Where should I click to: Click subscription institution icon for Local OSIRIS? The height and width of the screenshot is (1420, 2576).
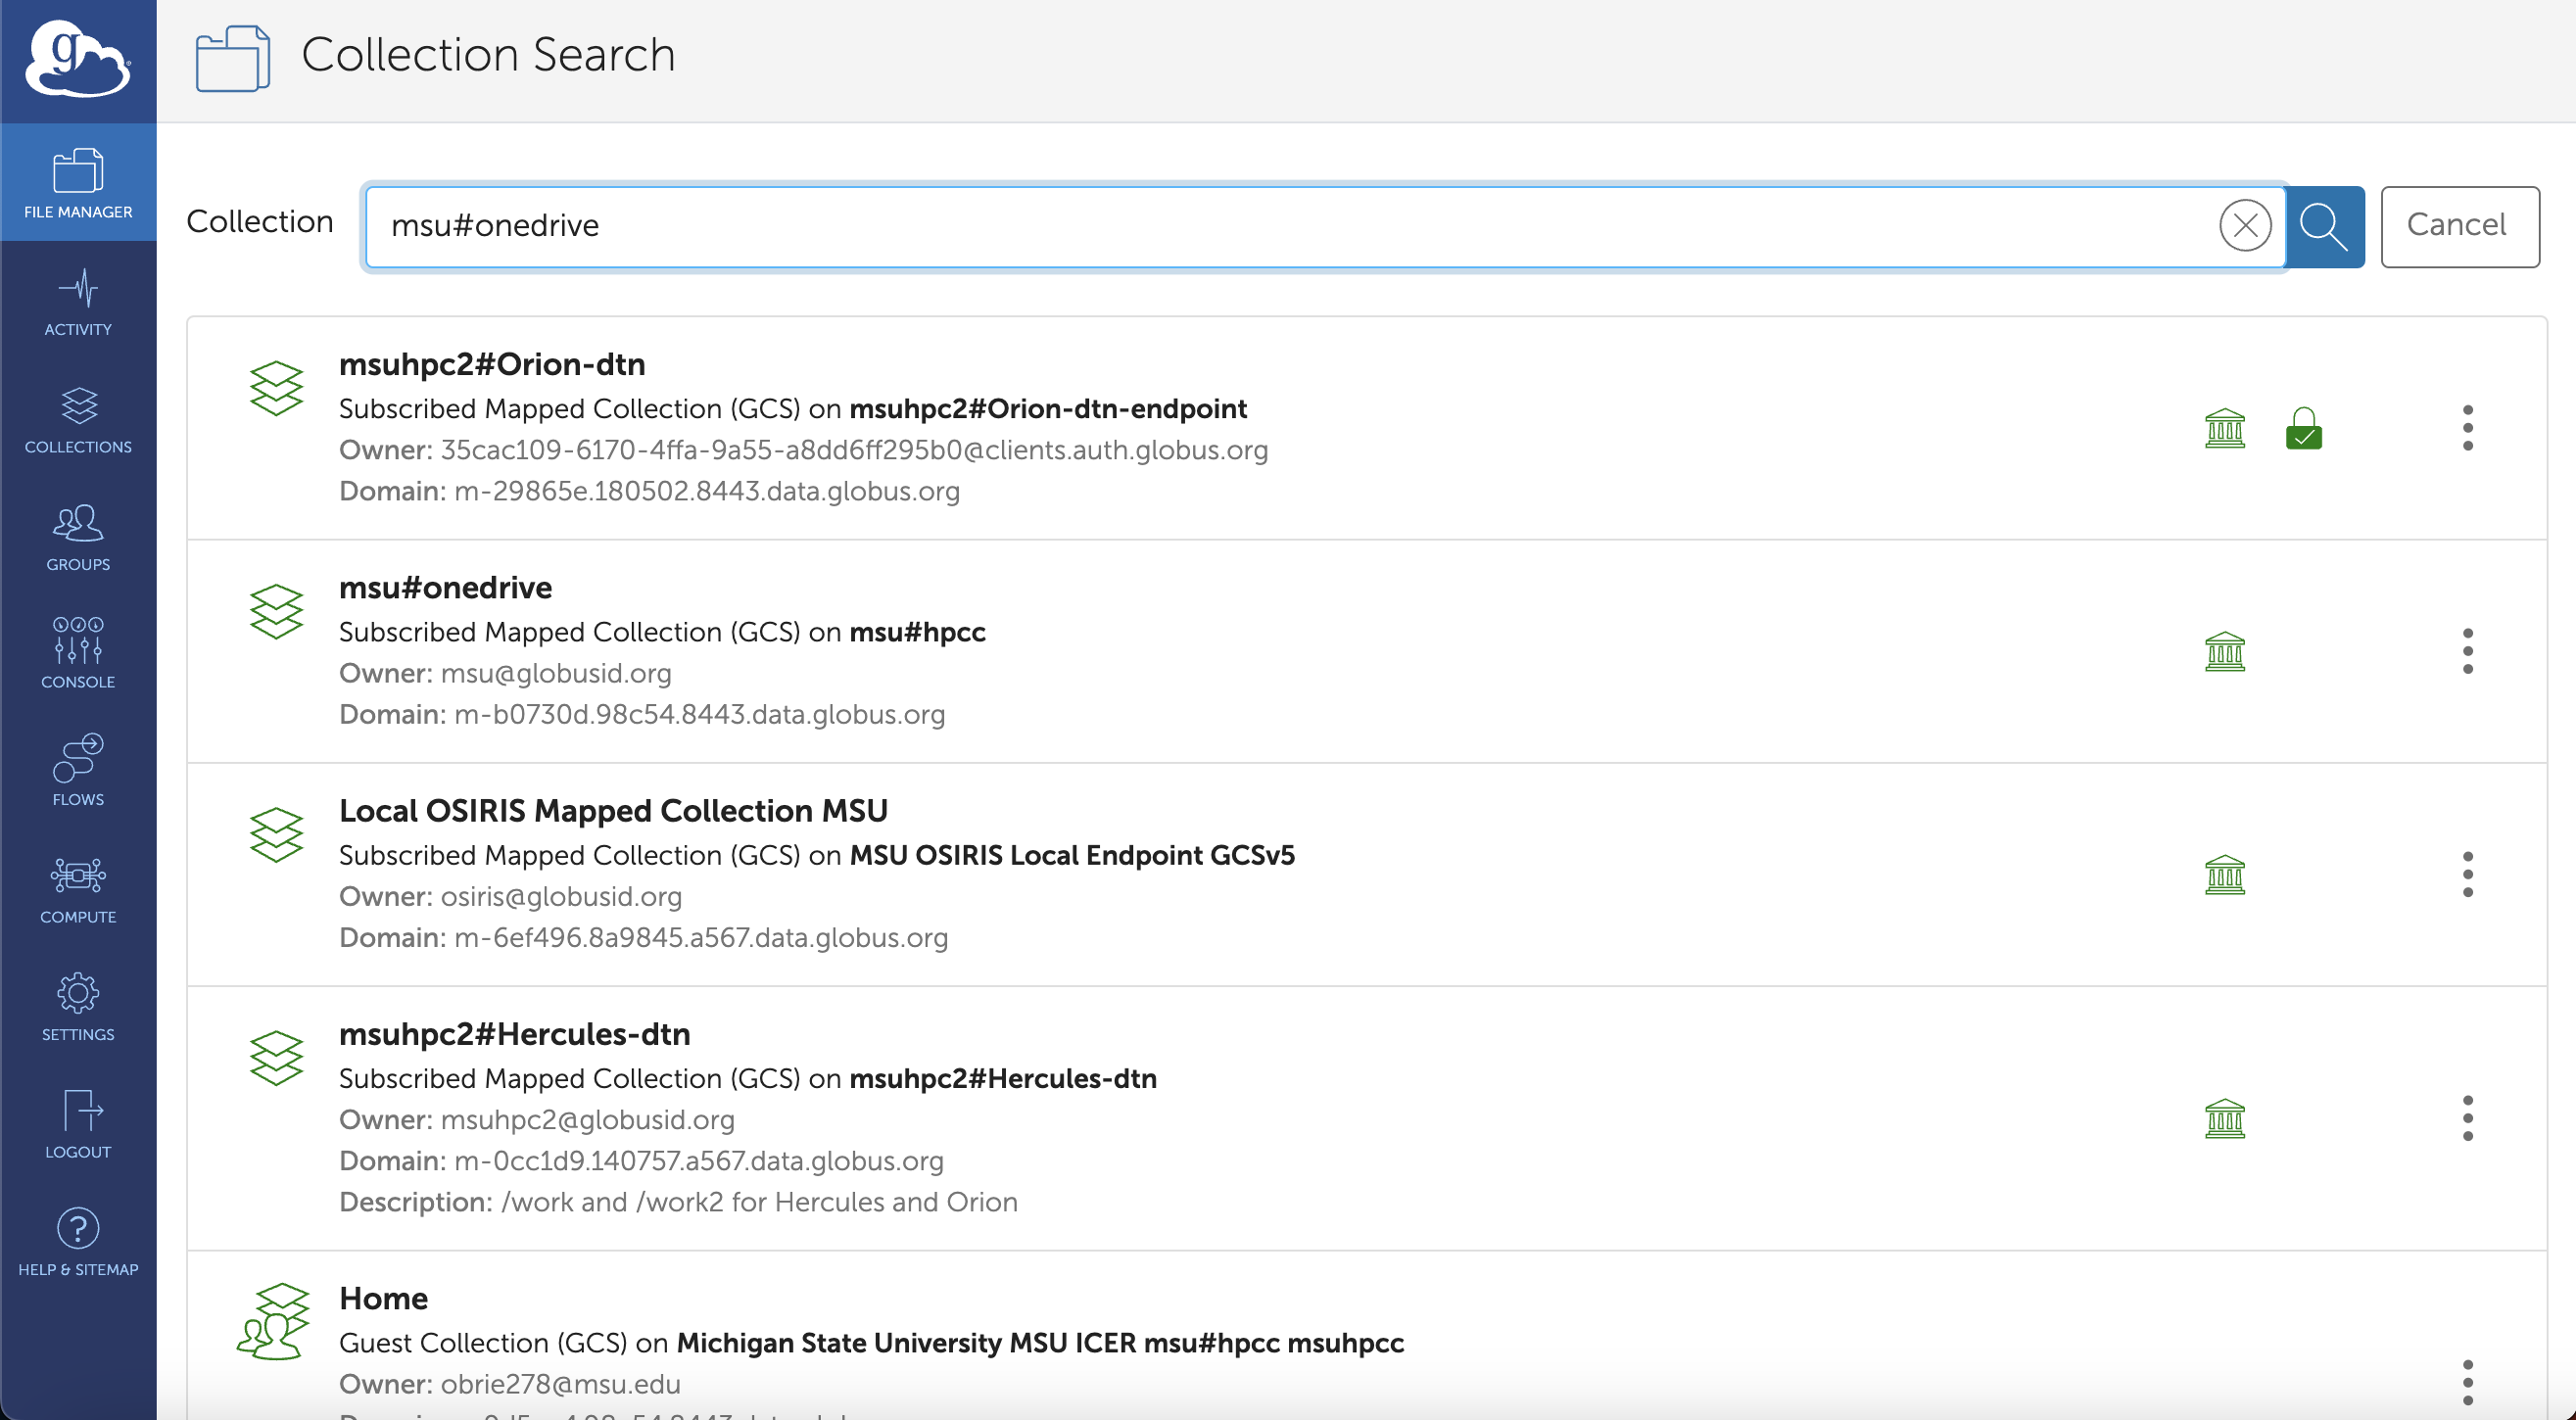(2224, 874)
